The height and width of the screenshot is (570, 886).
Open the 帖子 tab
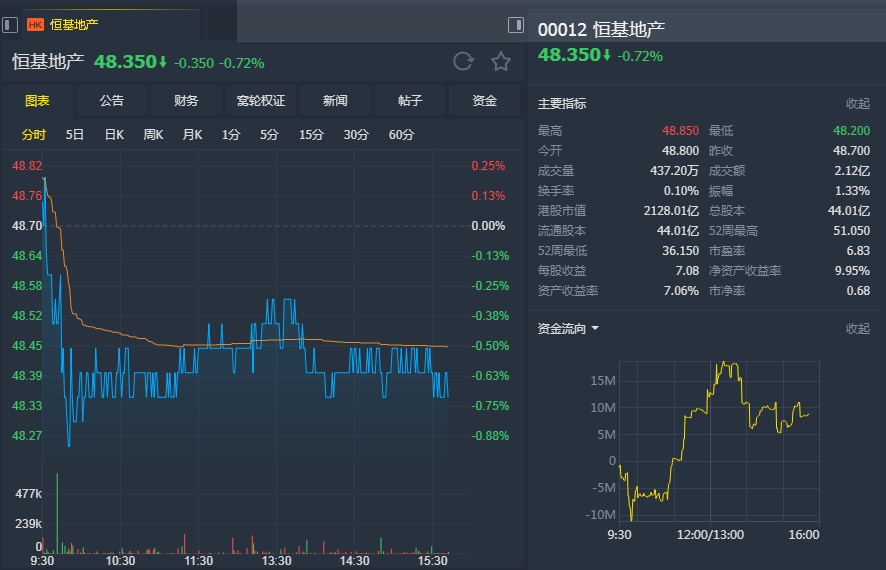[410, 101]
